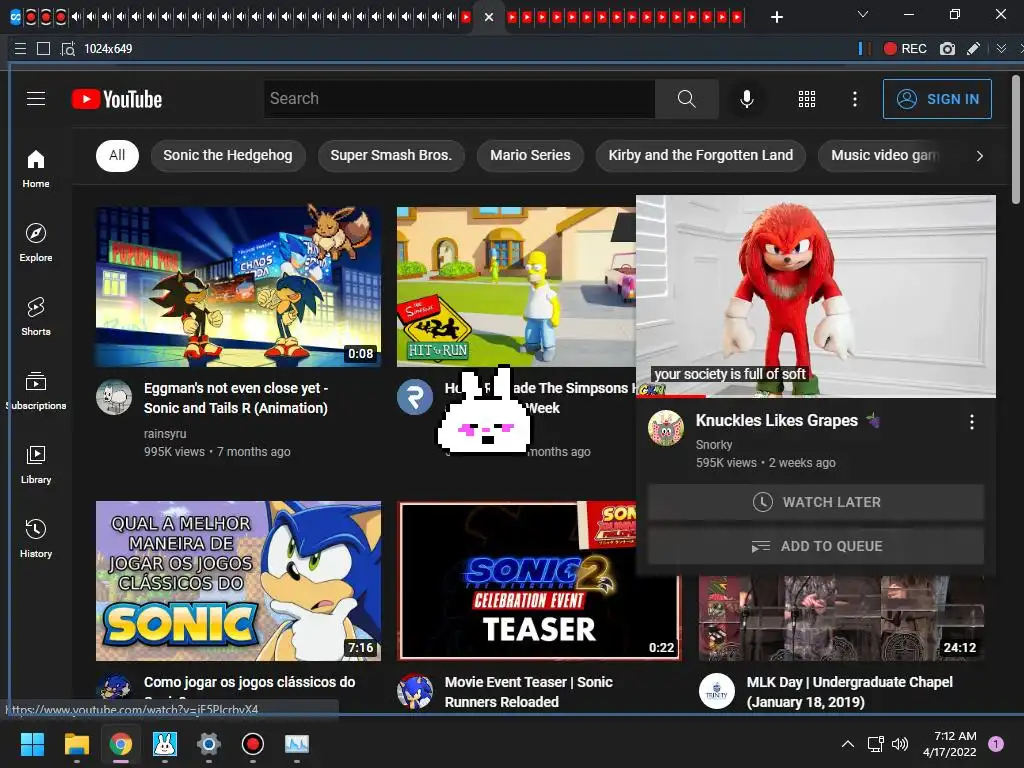1024x768 pixels.
Task: Open Library in the sidebar
Action: point(36,464)
